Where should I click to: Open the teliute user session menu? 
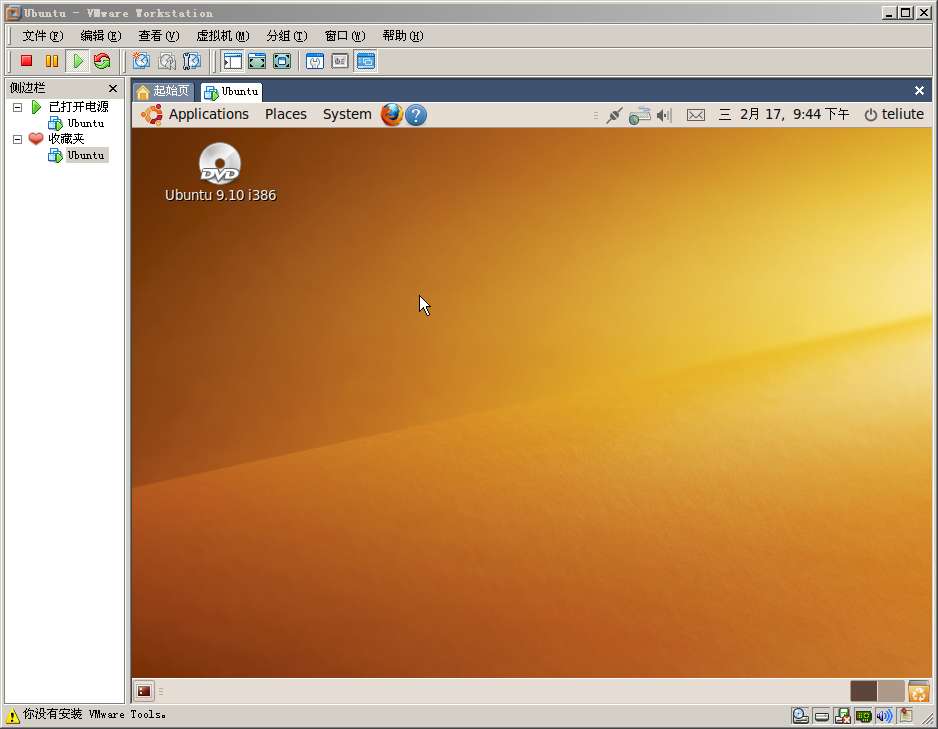894,114
